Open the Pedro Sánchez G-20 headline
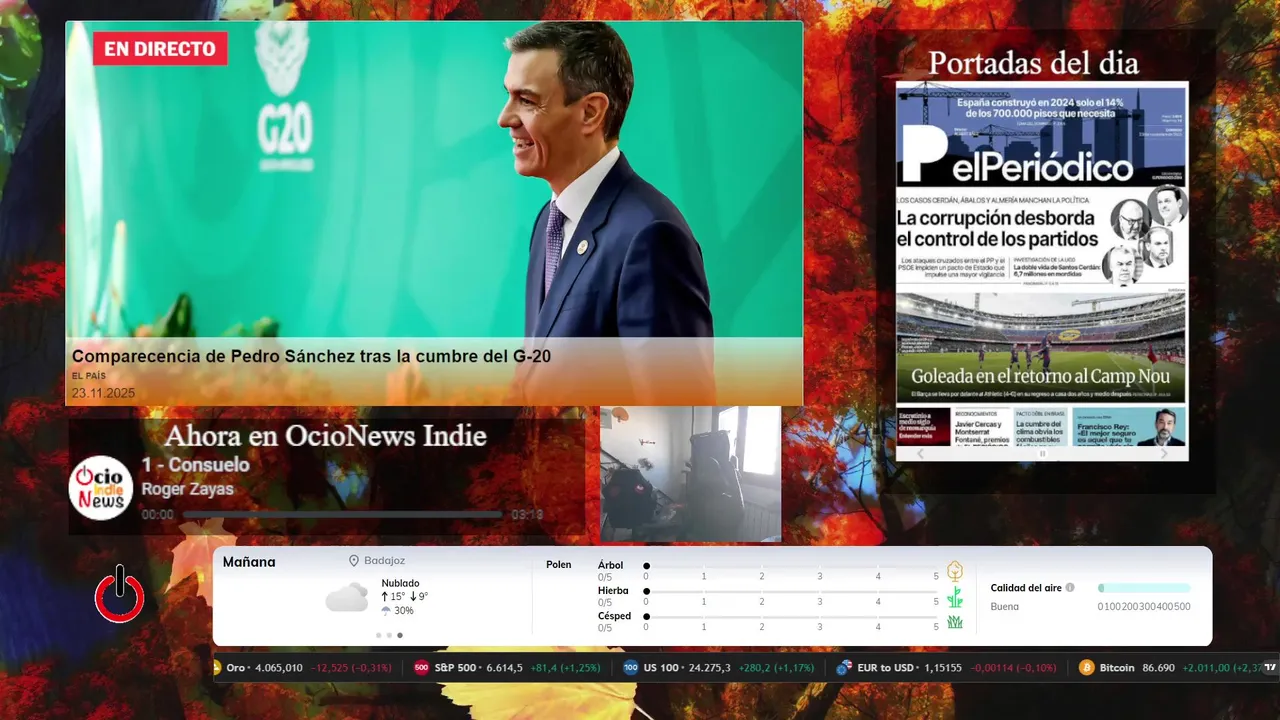1280x720 pixels. point(311,356)
